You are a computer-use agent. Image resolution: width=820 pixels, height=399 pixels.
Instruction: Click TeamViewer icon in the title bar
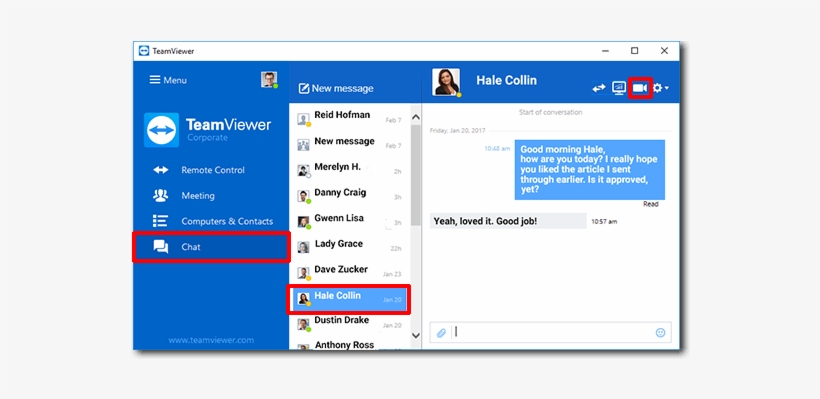coord(144,51)
